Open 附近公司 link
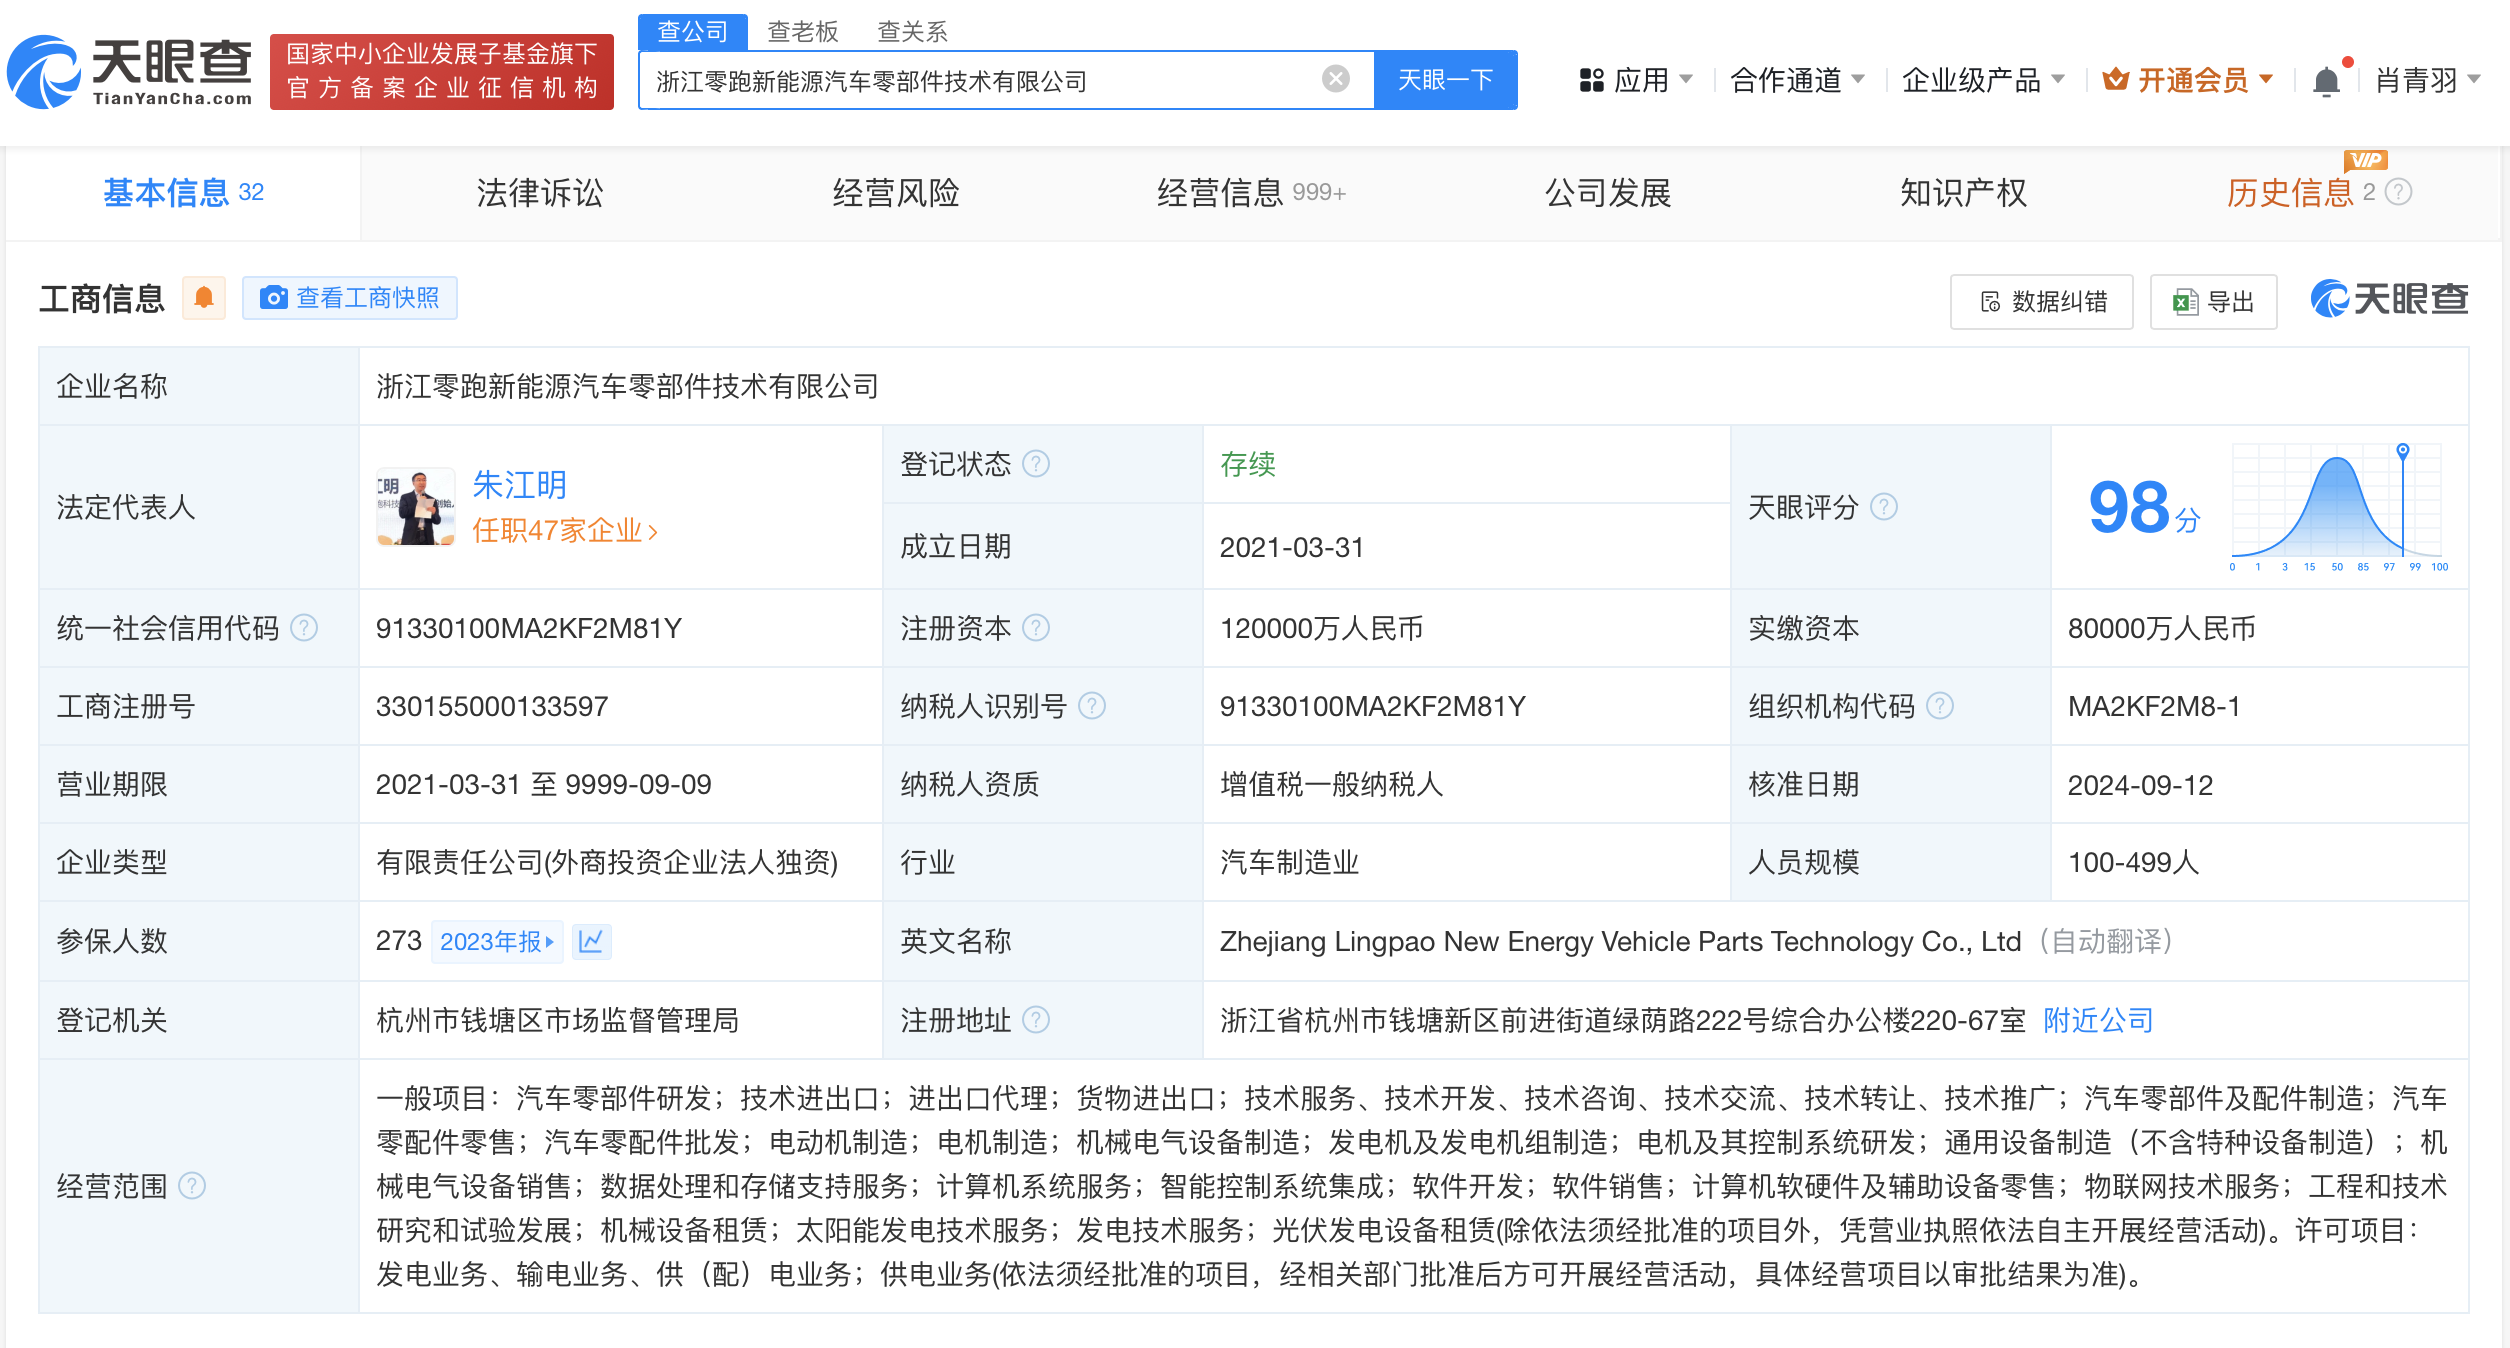This screenshot has height=1348, width=2510. [2098, 1020]
